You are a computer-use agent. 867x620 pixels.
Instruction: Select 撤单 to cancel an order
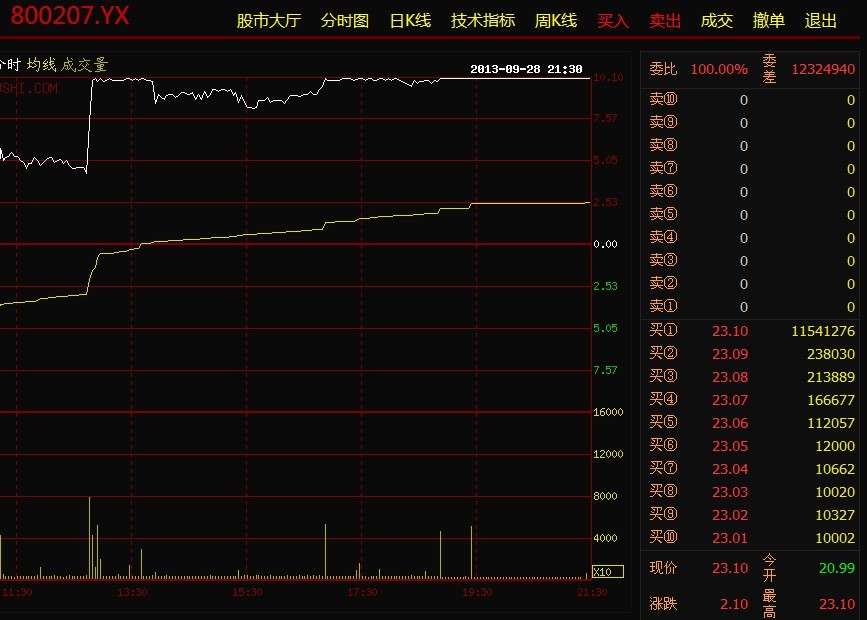tap(769, 21)
